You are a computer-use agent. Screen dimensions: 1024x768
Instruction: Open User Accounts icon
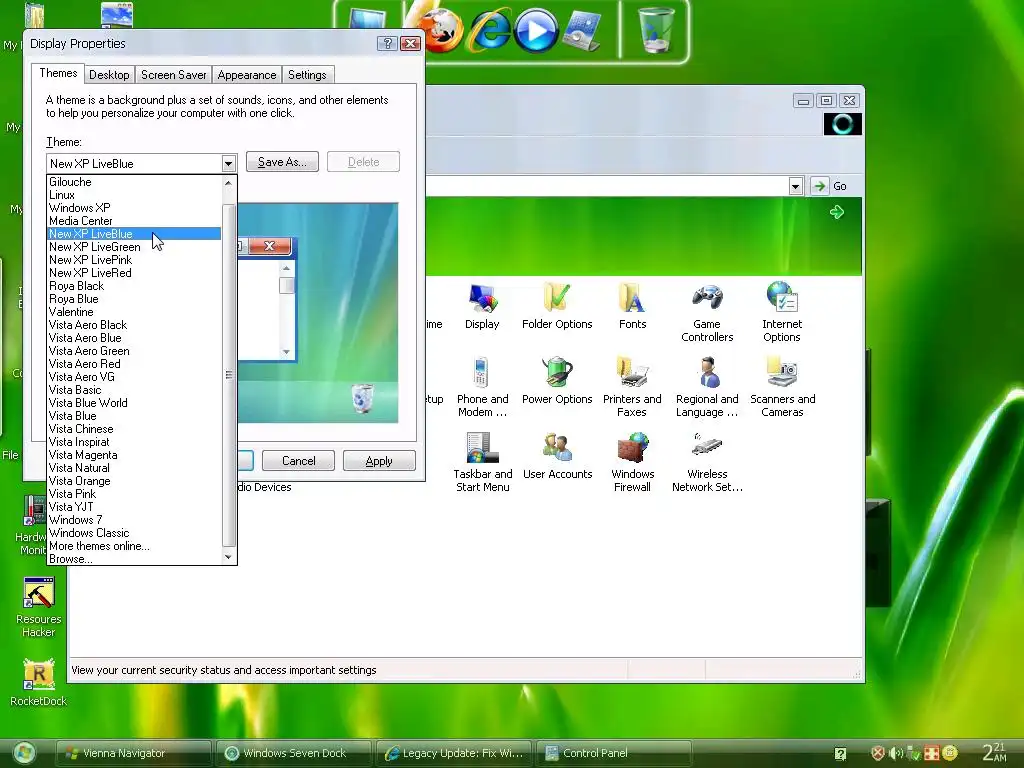click(x=557, y=456)
